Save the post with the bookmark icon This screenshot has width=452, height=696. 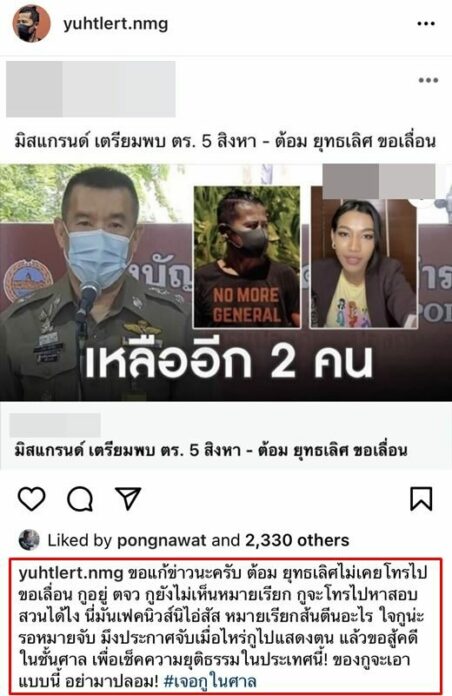421,499
